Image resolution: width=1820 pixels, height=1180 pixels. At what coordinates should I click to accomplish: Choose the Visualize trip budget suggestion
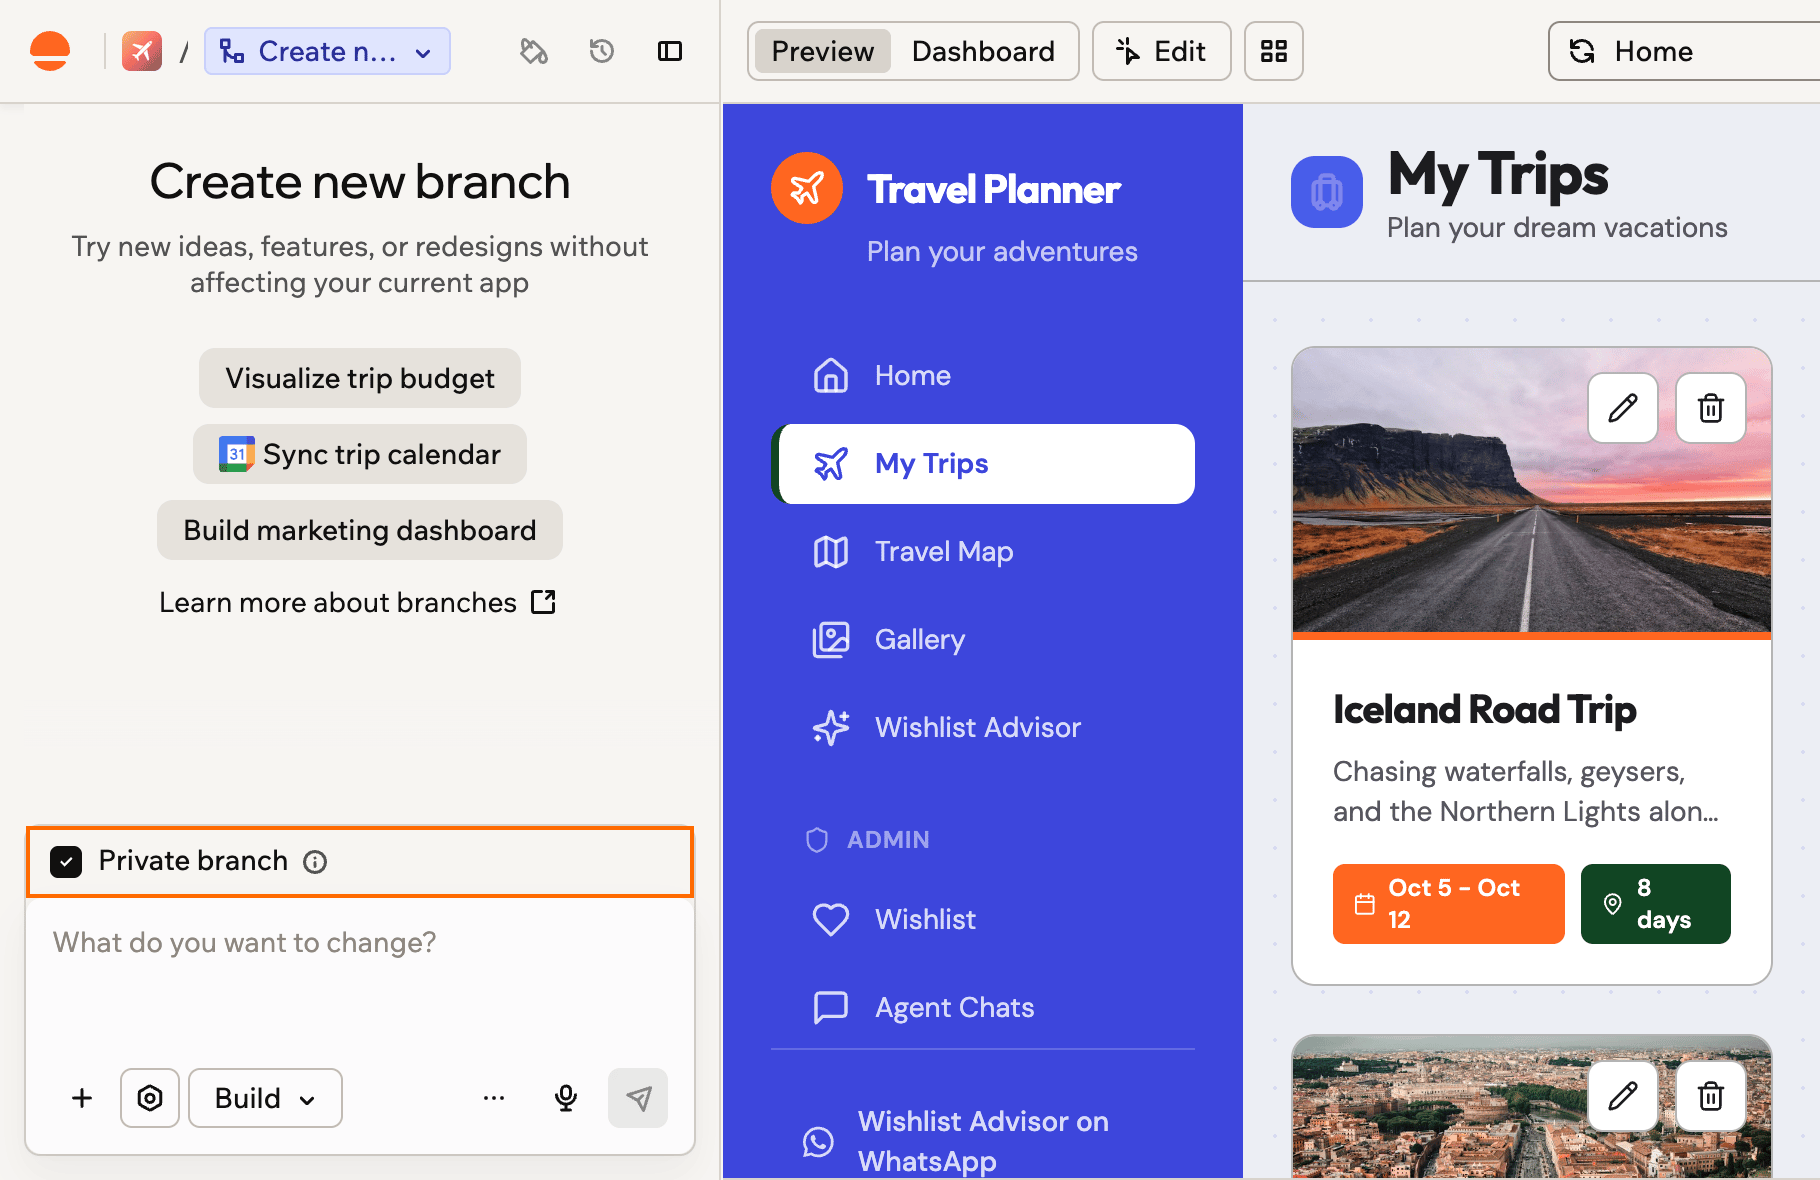coord(360,378)
